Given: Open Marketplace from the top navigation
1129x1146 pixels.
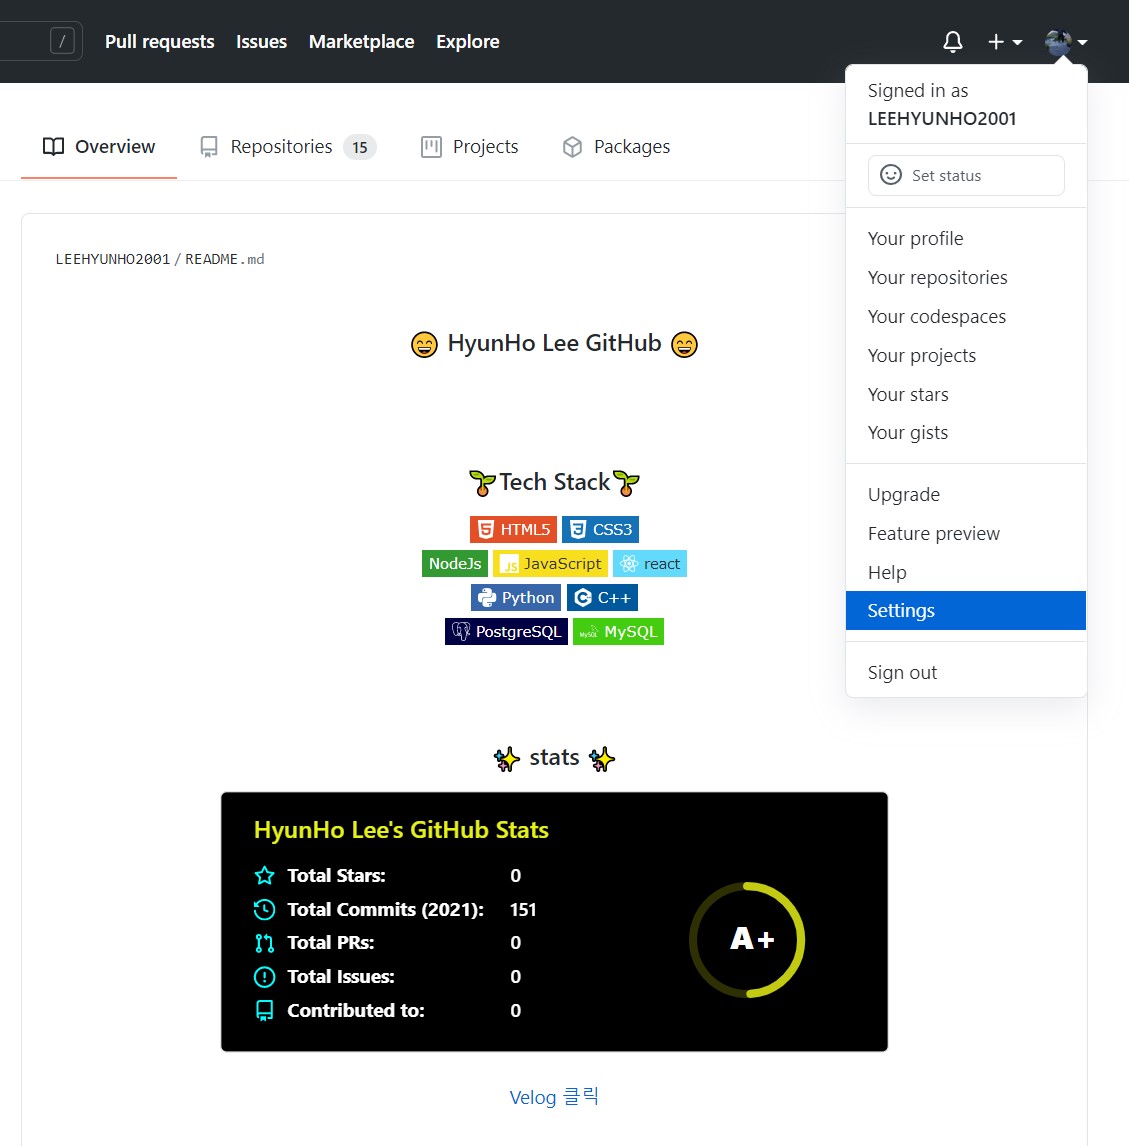Looking at the screenshot, I should [x=361, y=41].
